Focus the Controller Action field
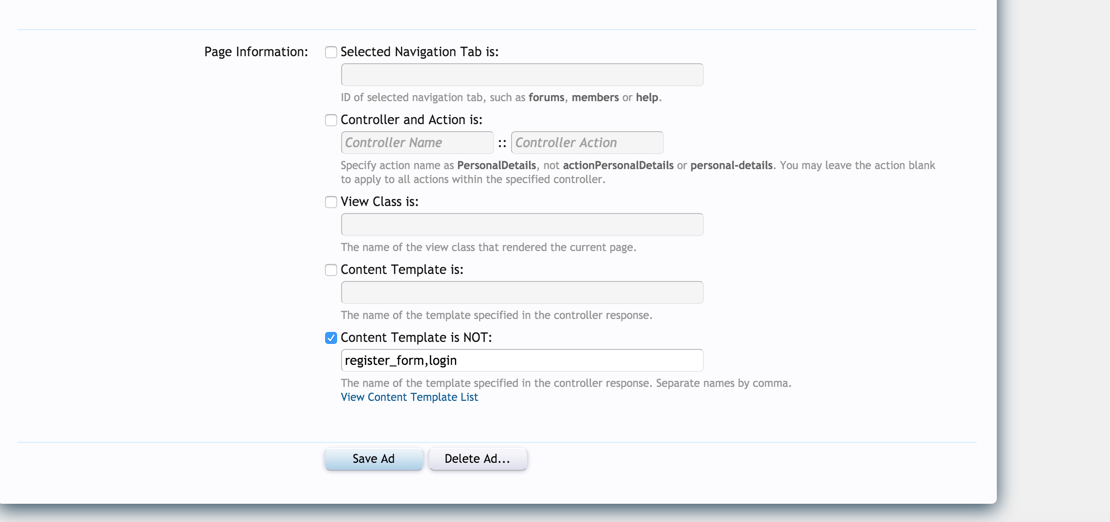The image size is (1110, 522). point(588,142)
